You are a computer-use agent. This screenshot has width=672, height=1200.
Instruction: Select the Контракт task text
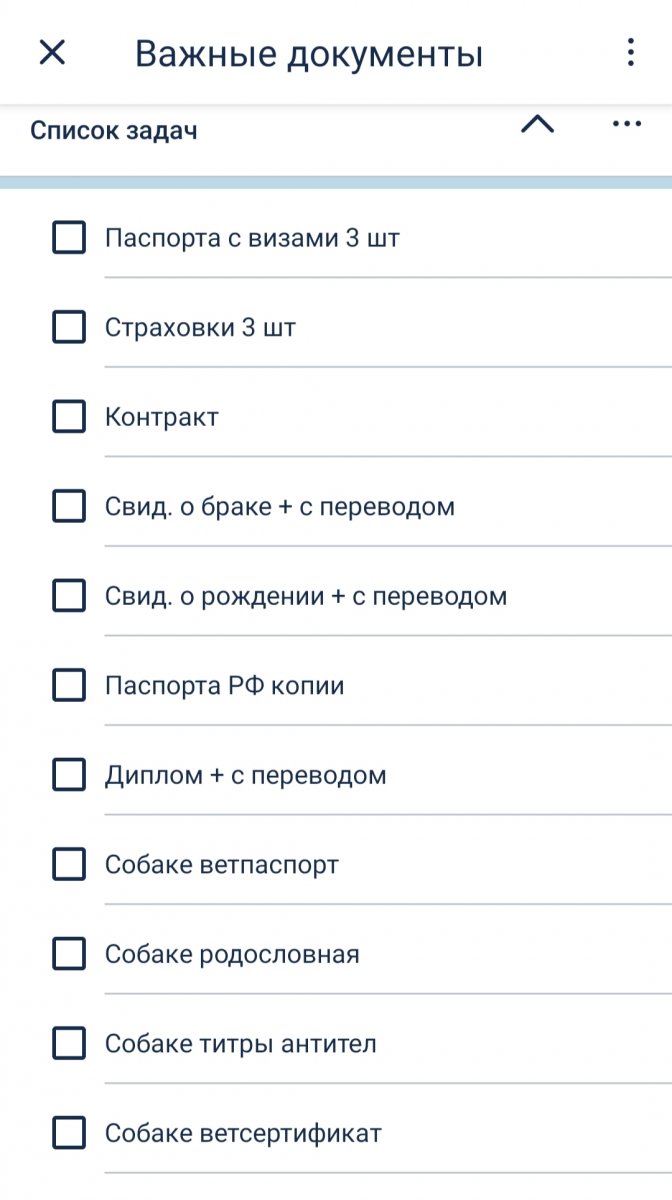(x=162, y=417)
